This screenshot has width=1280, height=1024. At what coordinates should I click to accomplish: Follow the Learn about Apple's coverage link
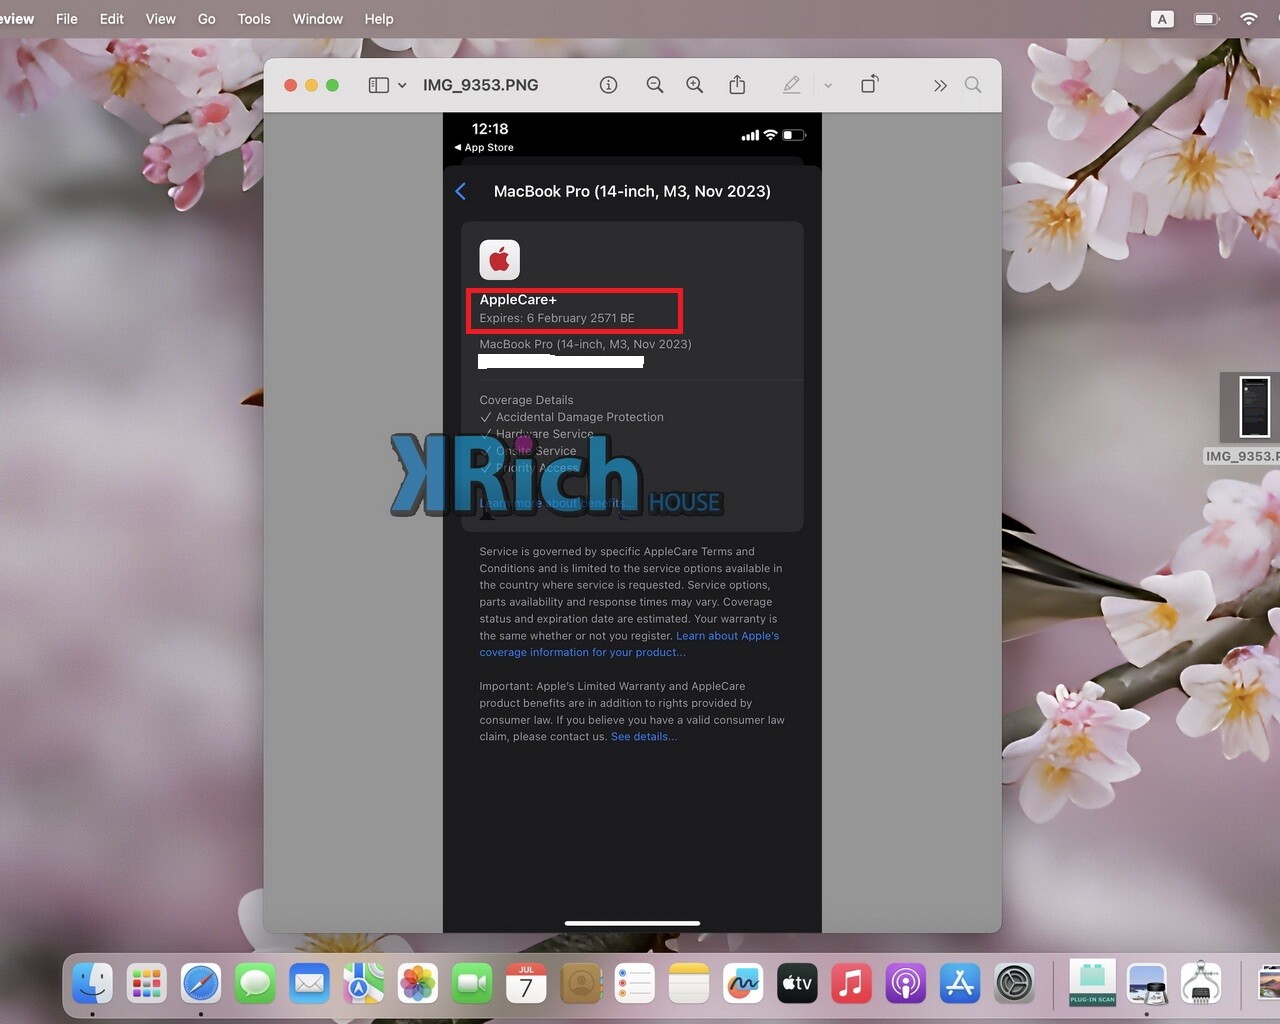tap(629, 644)
